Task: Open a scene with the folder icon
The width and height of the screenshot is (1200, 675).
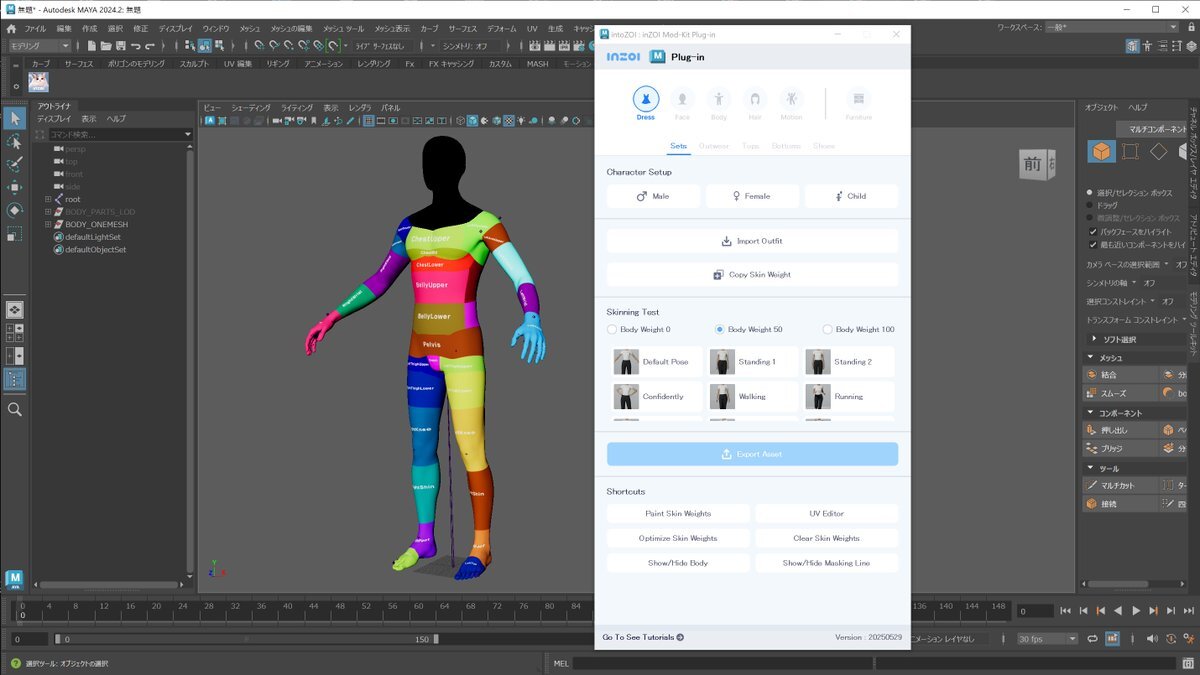Action: [x=106, y=45]
